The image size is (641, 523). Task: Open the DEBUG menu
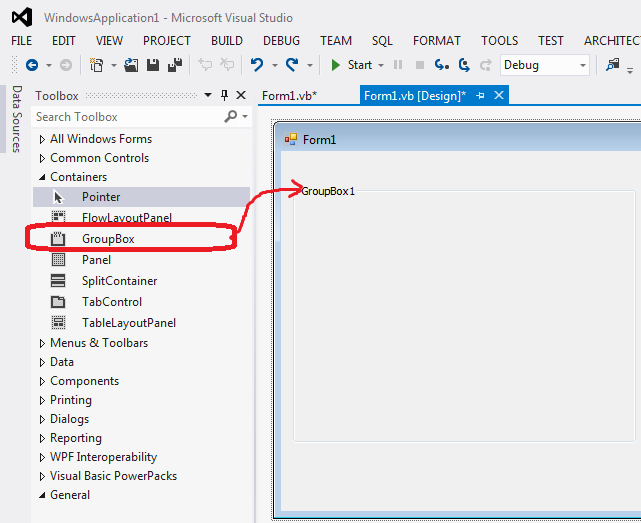pos(281,41)
